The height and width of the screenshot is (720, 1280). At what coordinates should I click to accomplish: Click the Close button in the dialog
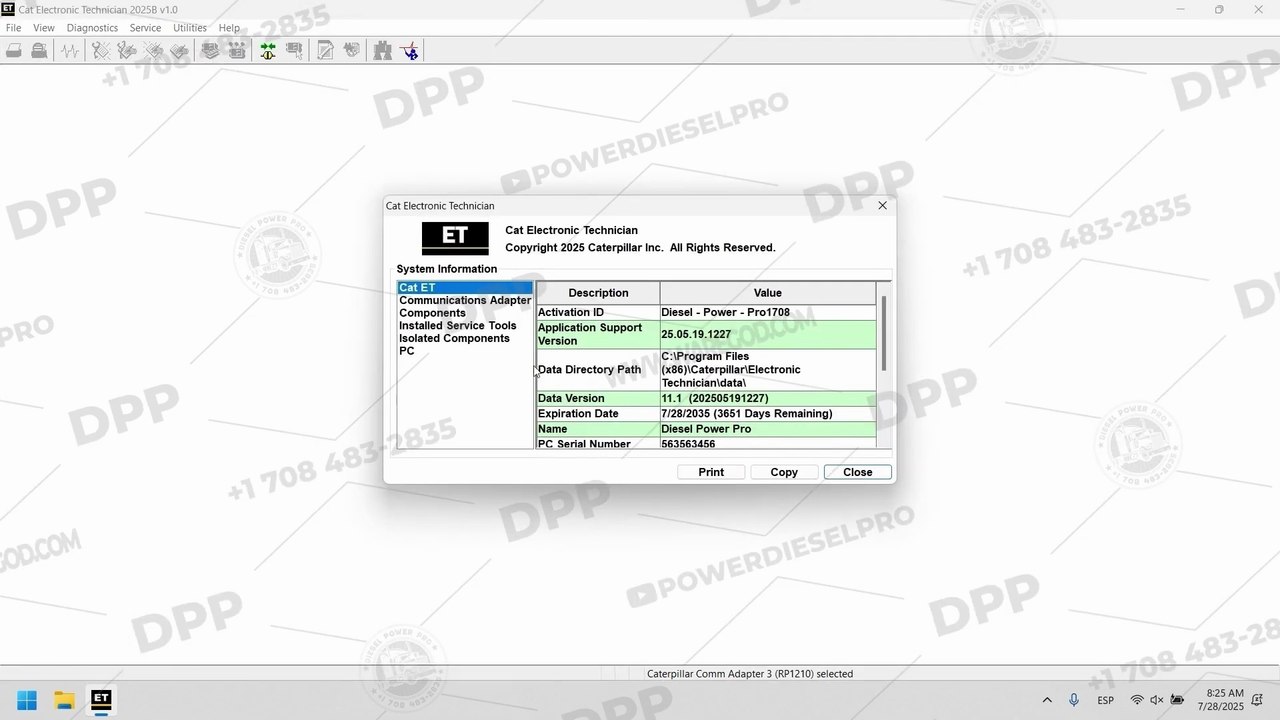(x=858, y=472)
